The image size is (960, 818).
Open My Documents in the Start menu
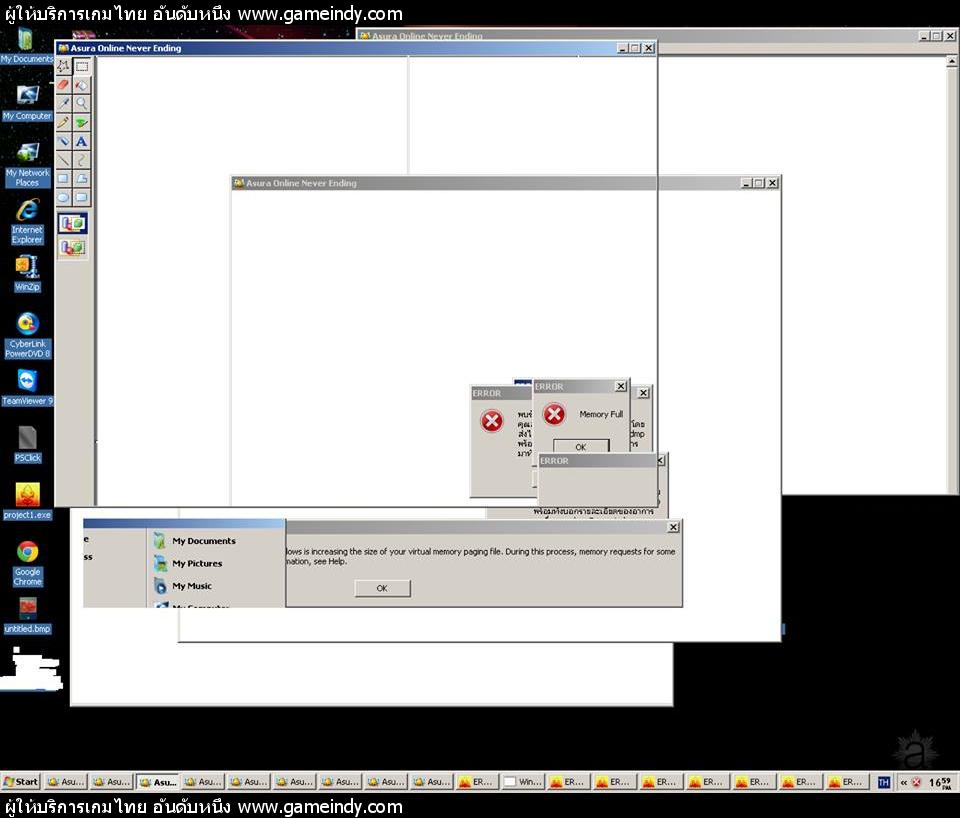click(x=195, y=541)
